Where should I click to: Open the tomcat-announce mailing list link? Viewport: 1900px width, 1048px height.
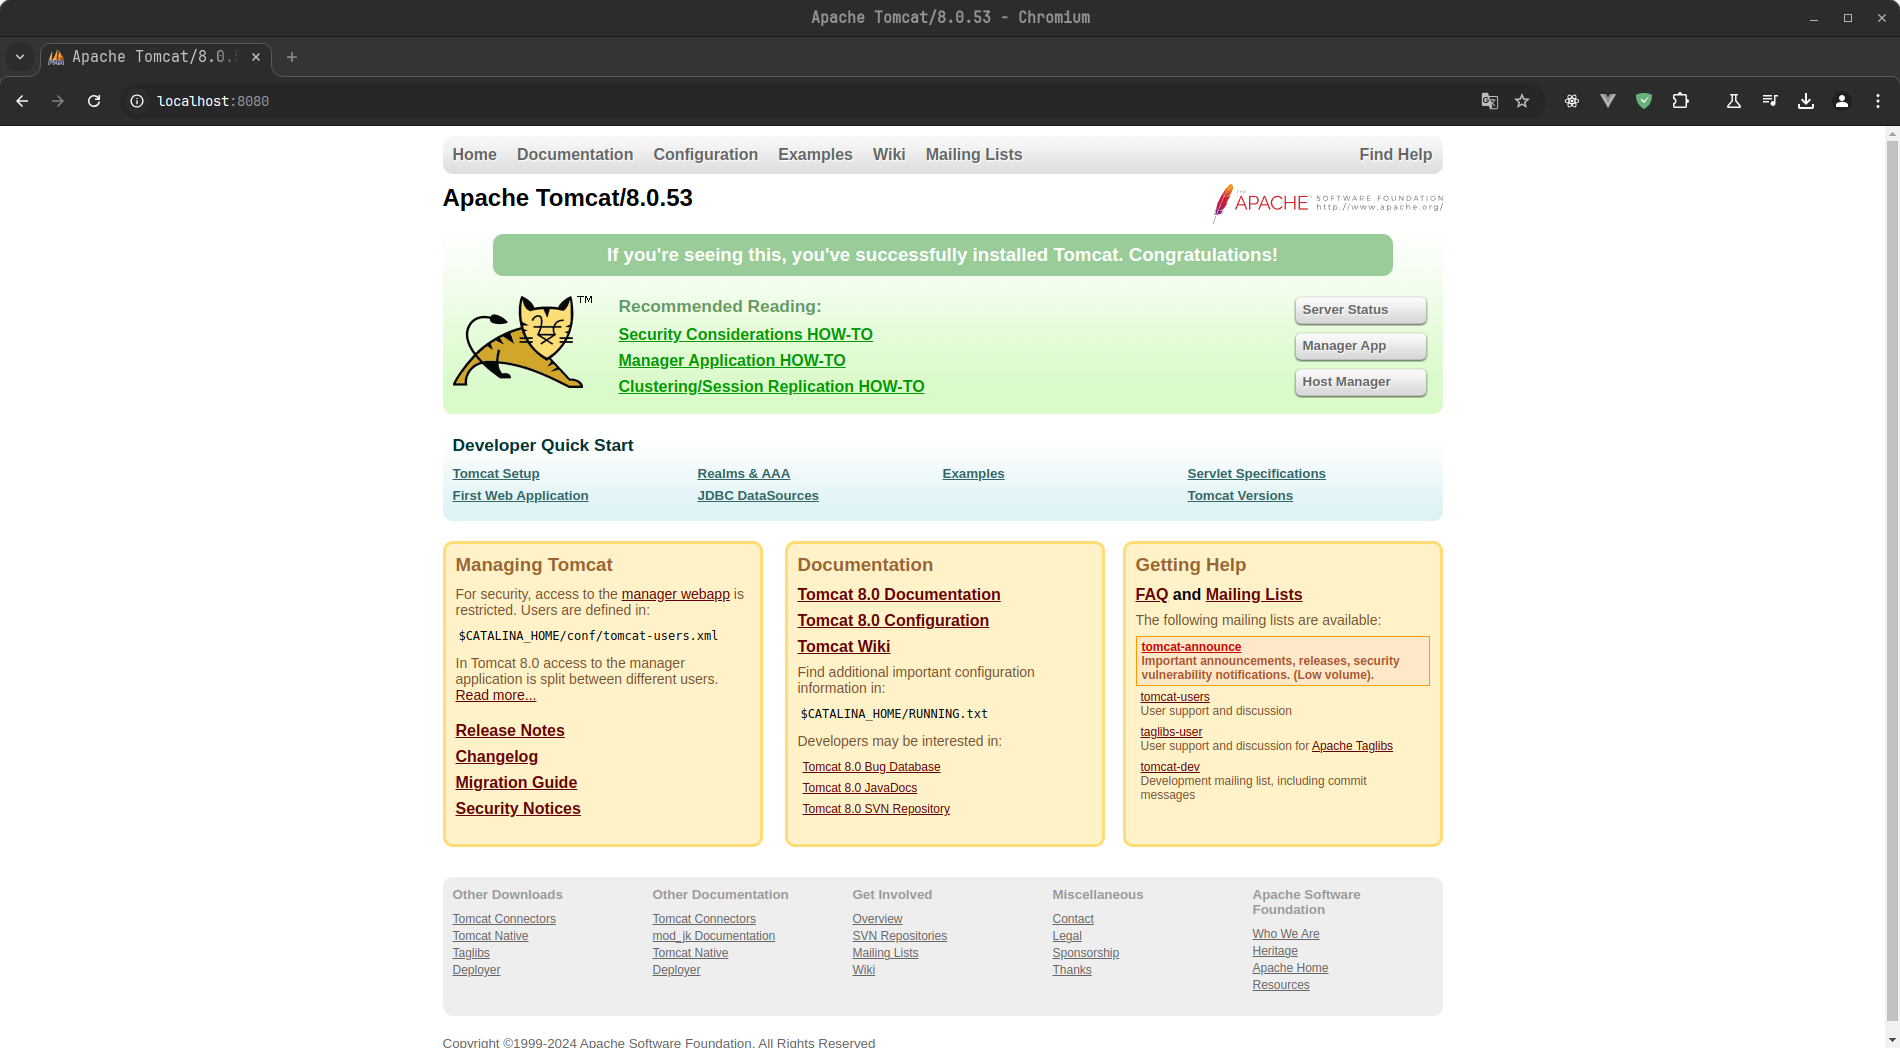(x=1191, y=647)
